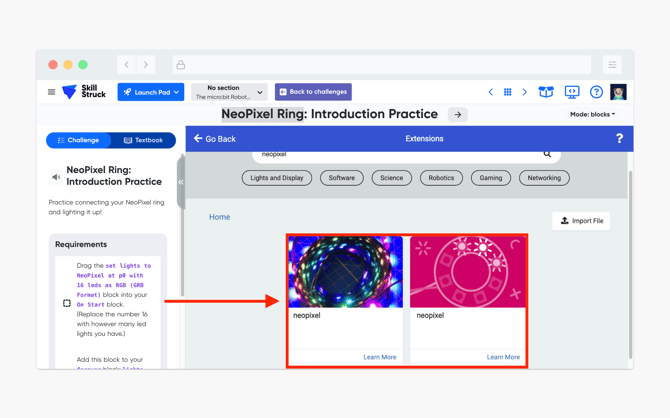Filter by Networking category
Screen dimensions: 670x418
pos(544,178)
